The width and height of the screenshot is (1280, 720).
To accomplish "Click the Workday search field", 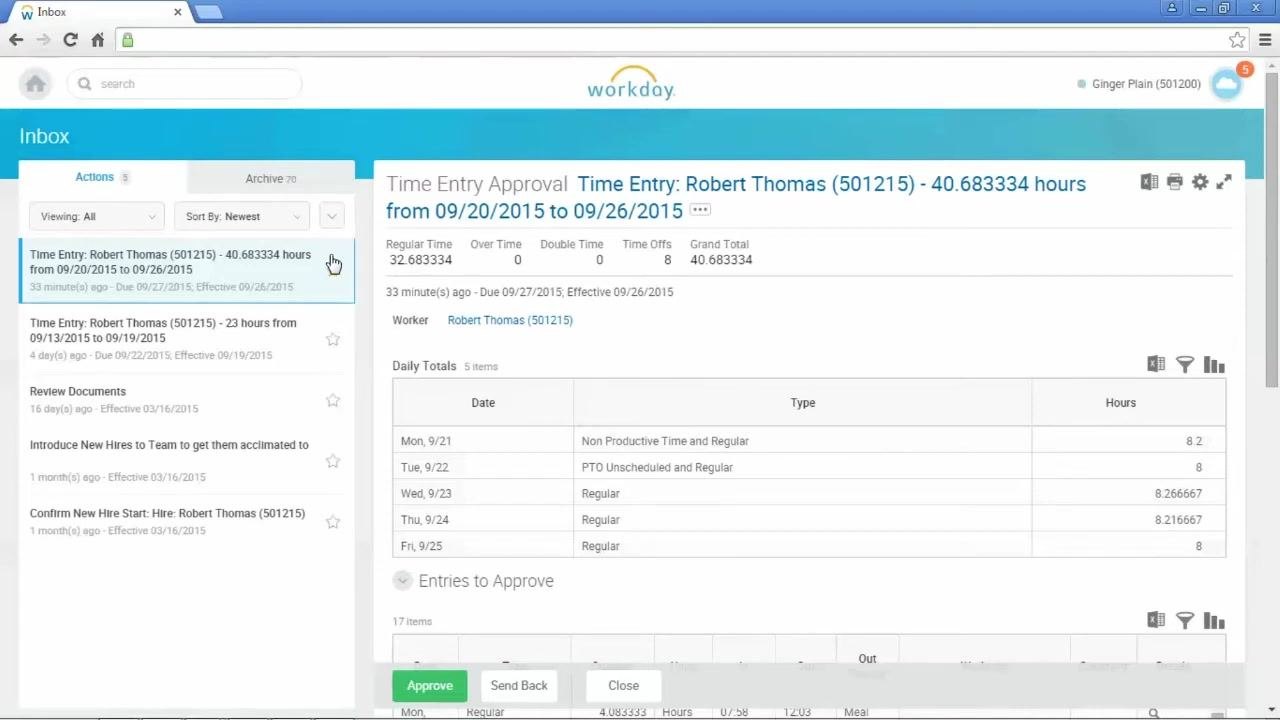I will pyautogui.click(x=184, y=84).
